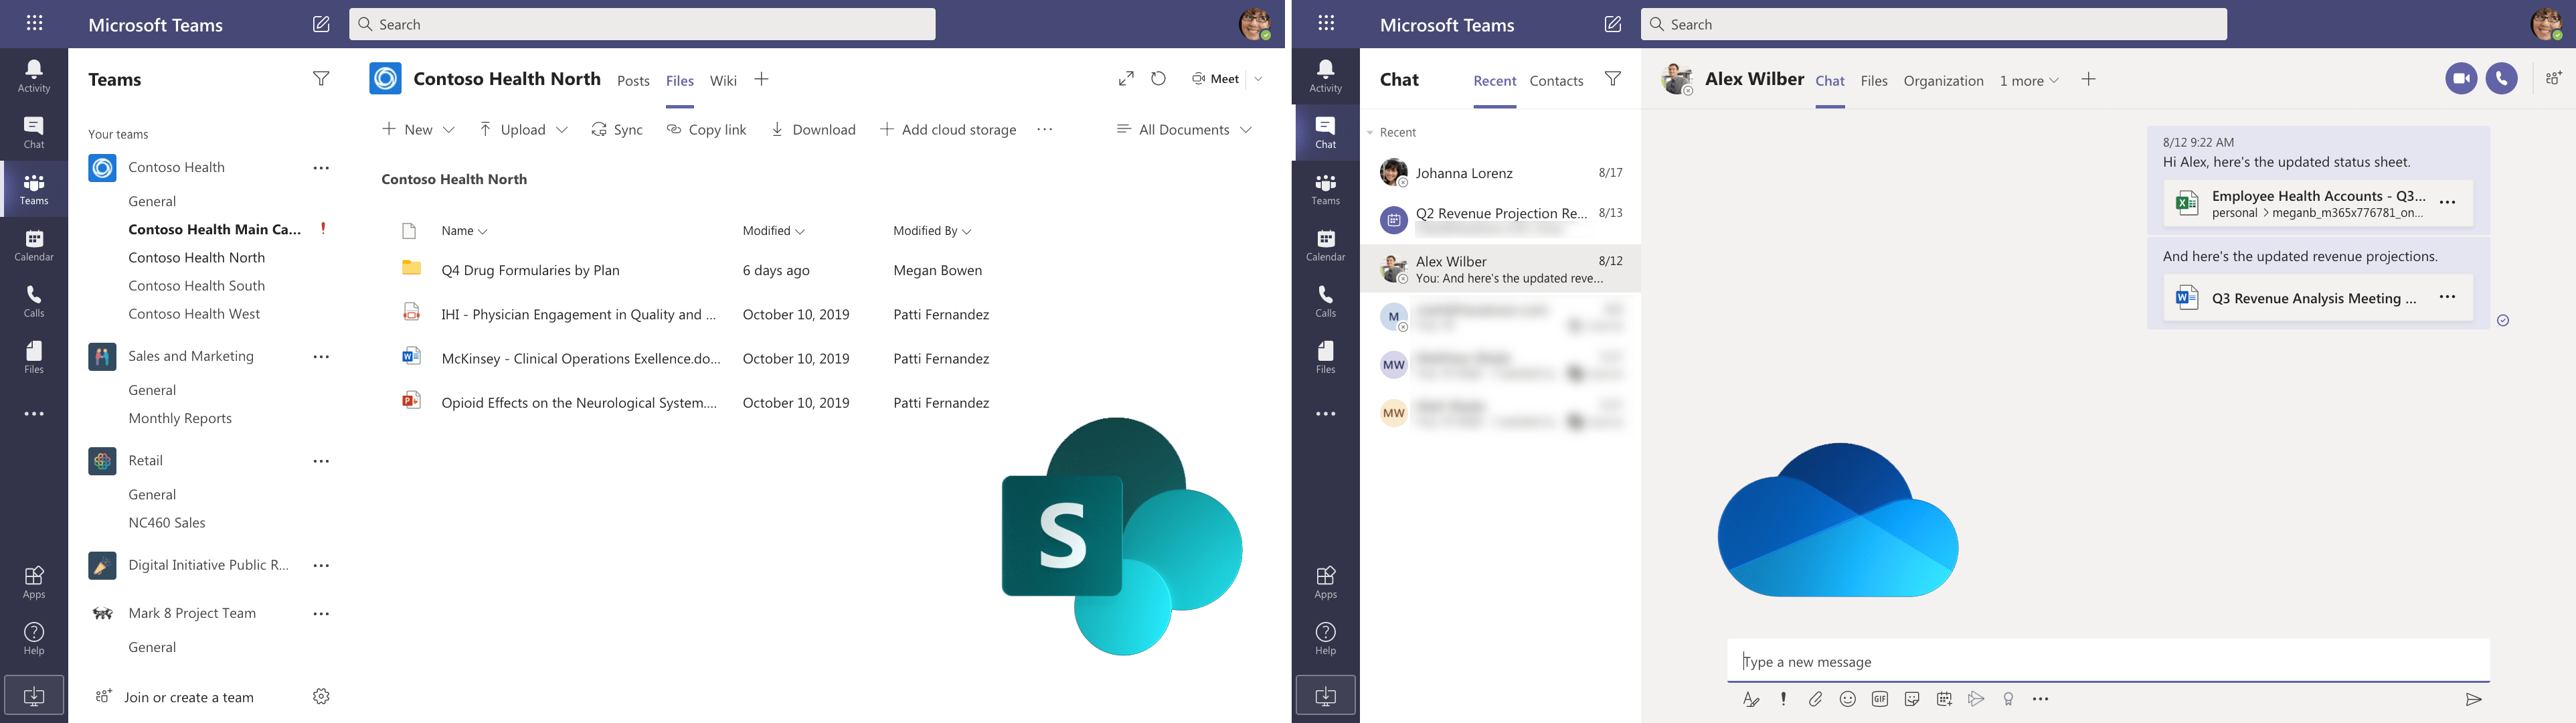The image size is (2576, 723).
Task: Open the Calendar in the left Teams sidebar
Action: pyautogui.click(x=34, y=244)
